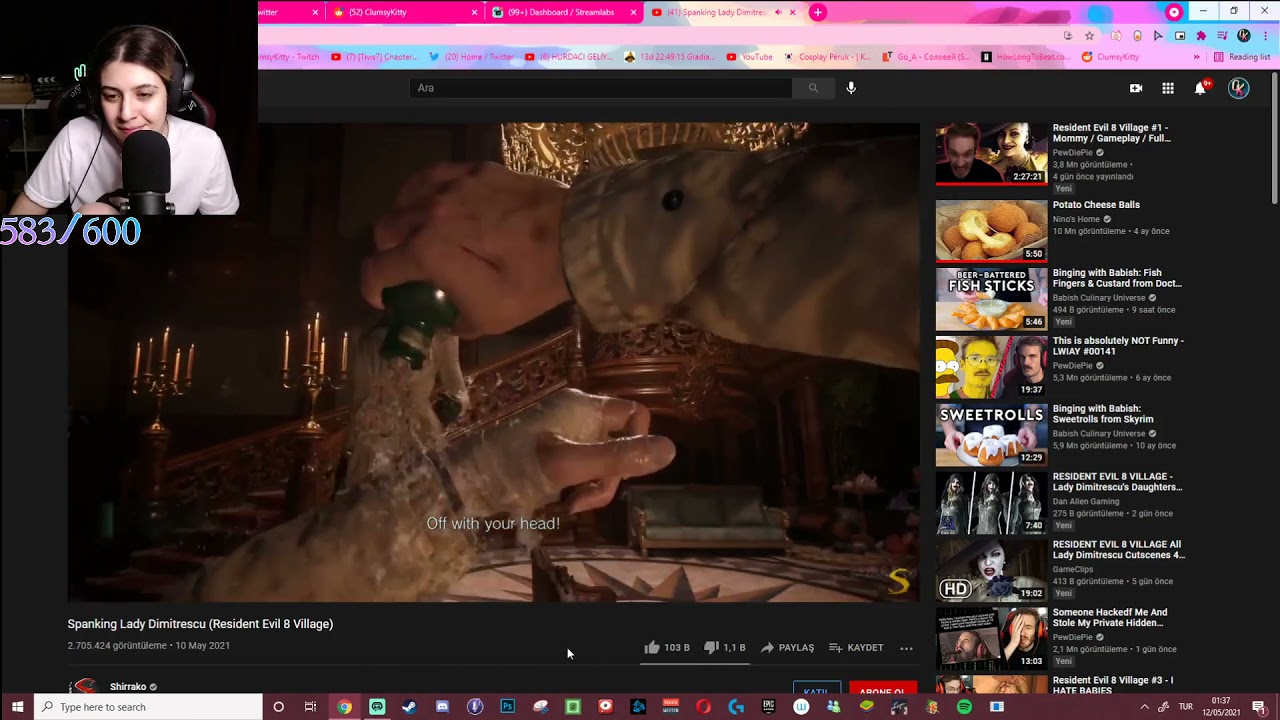This screenshot has height=720, width=1280.
Task: Open the YouTube bookmark
Action: pos(750,57)
